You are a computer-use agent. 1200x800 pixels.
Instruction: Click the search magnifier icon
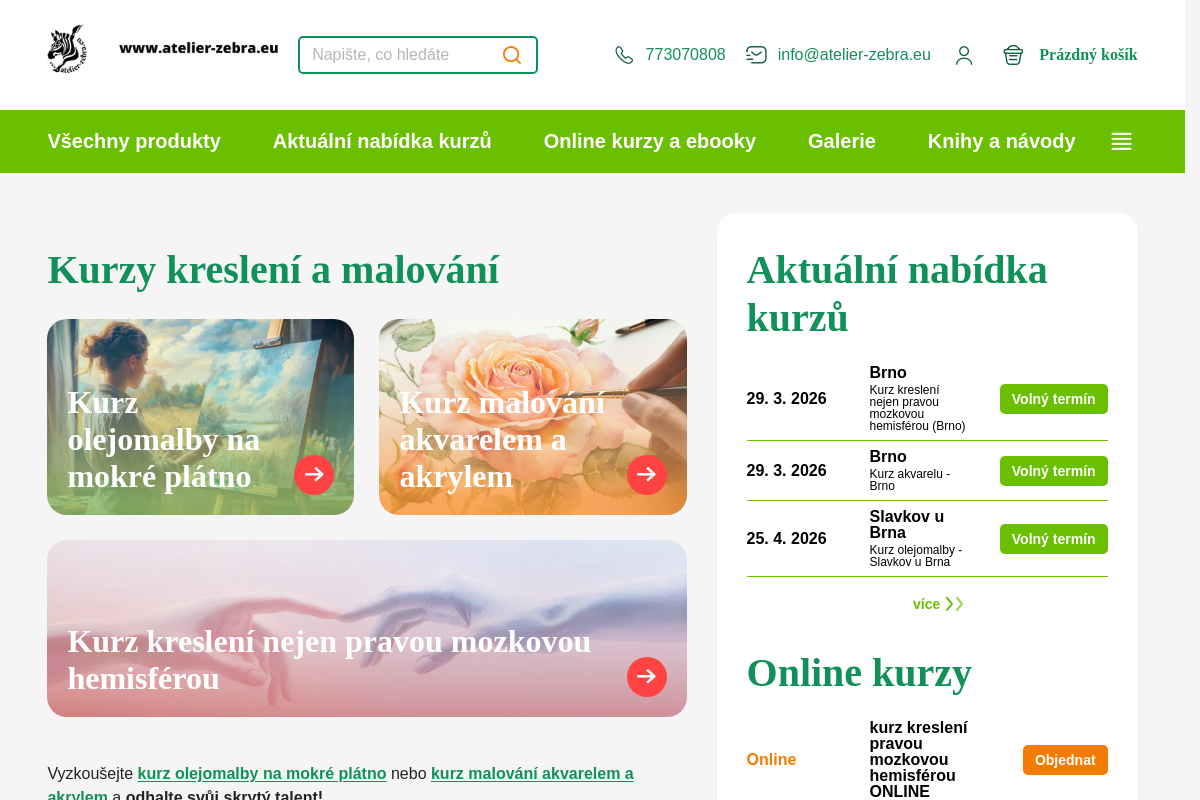512,55
